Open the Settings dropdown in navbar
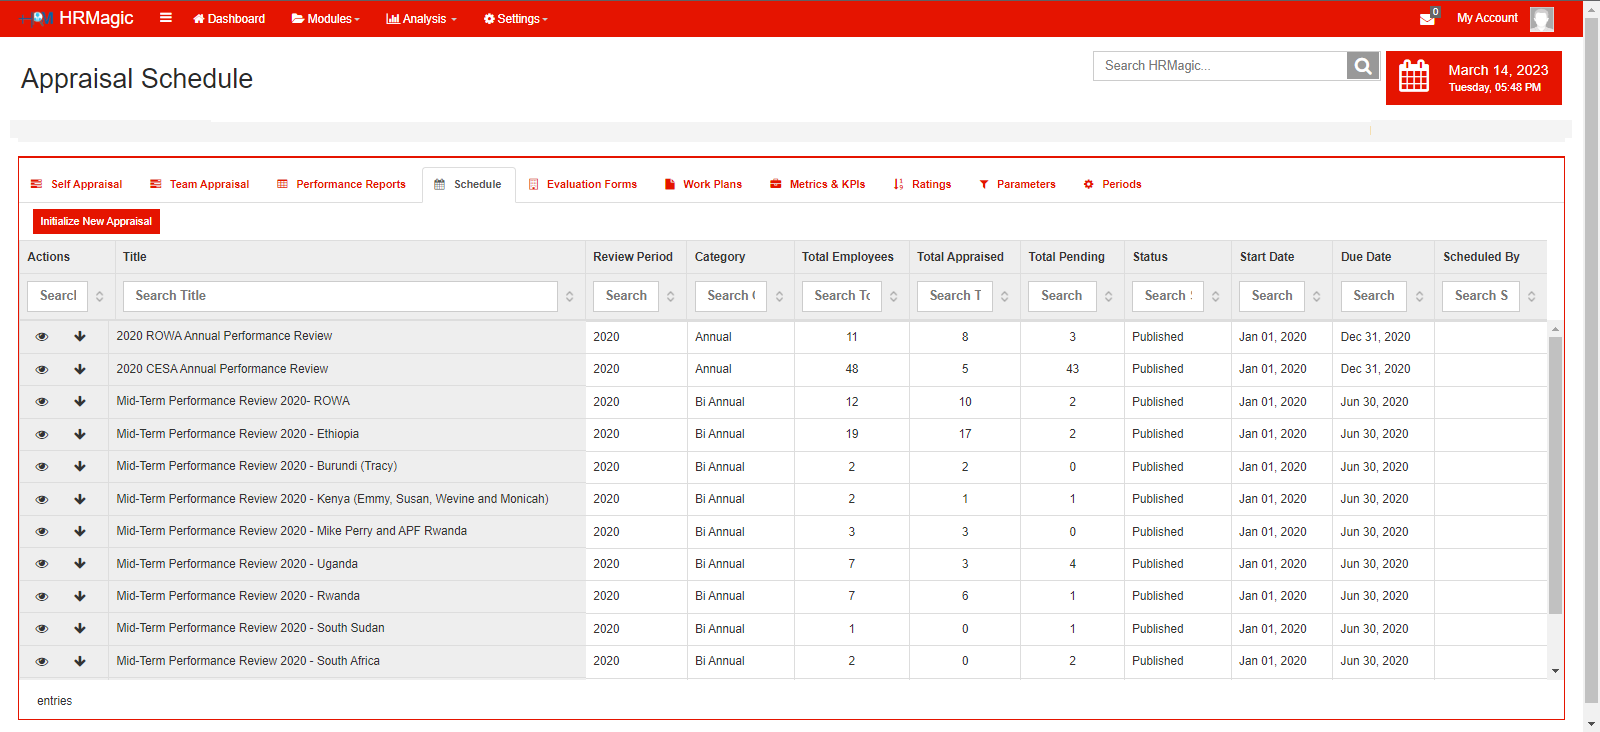Viewport: 1600px width, 732px height. [x=515, y=19]
